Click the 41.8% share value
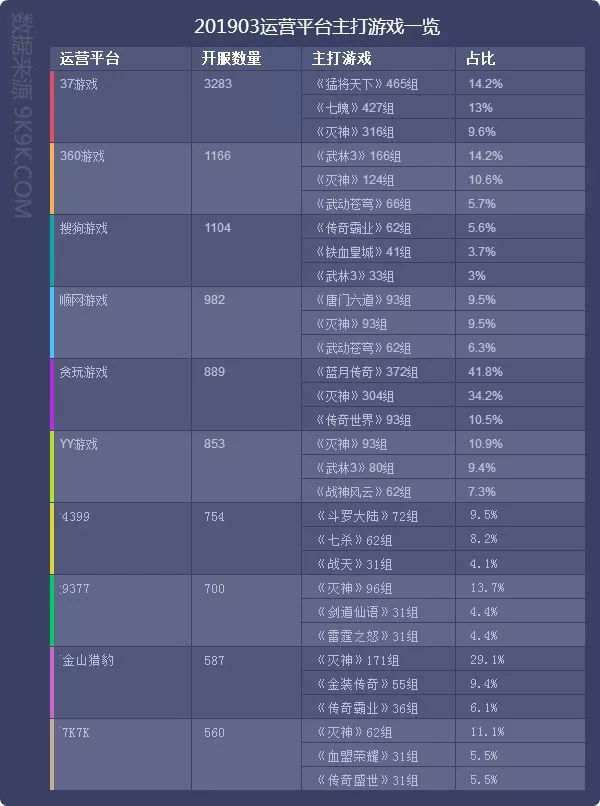This screenshot has height=806, width=600. pos(485,372)
